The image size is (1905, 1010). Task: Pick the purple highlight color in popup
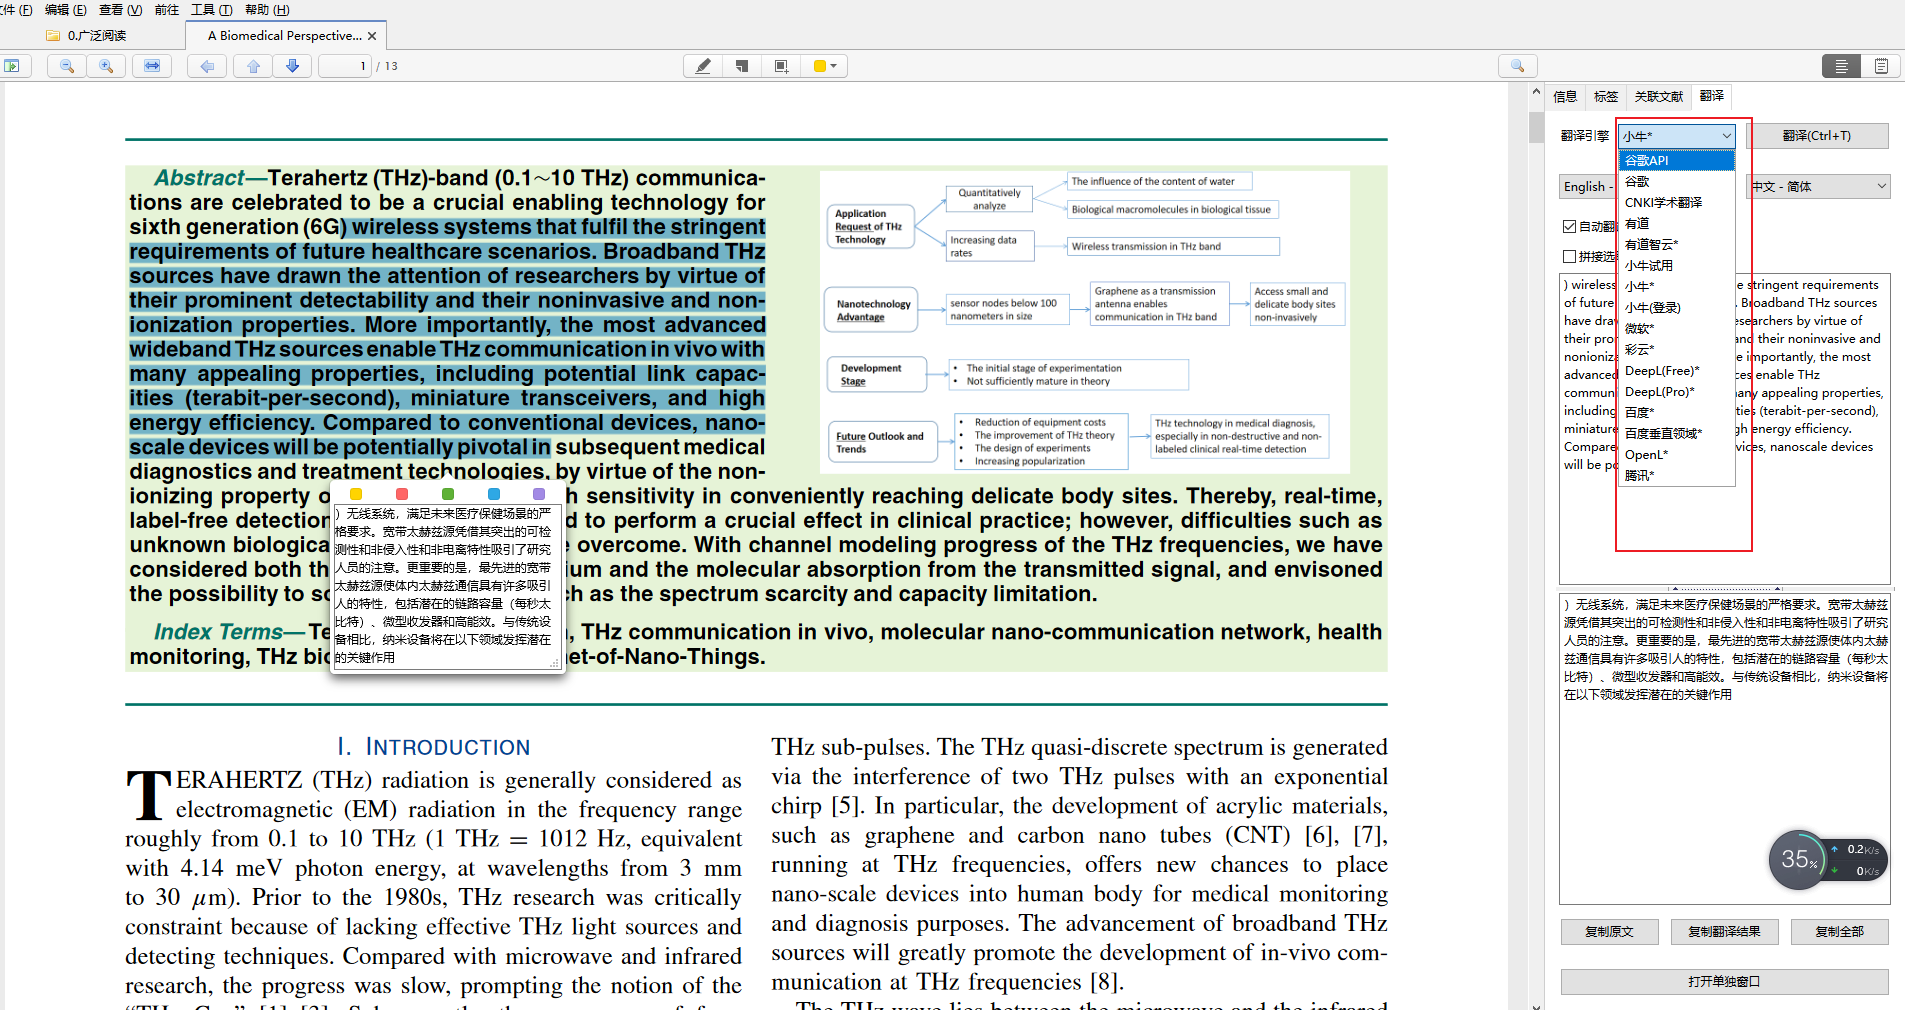click(539, 494)
